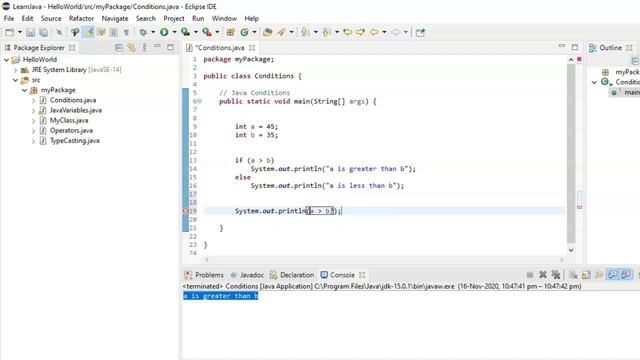Expand JRE System Library node
This screenshot has width=640, height=360.
[16, 70]
